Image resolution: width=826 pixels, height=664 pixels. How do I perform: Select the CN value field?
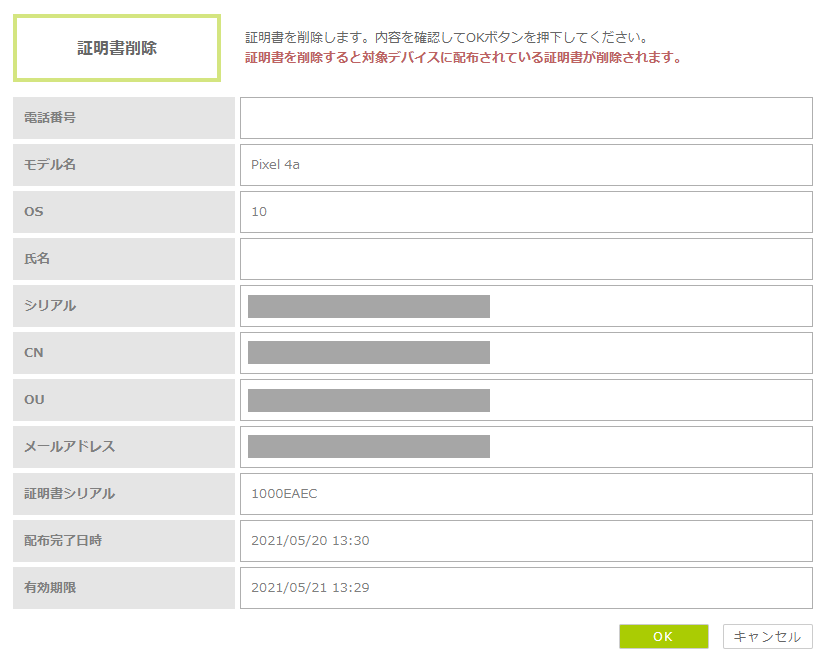click(x=526, y=353)
